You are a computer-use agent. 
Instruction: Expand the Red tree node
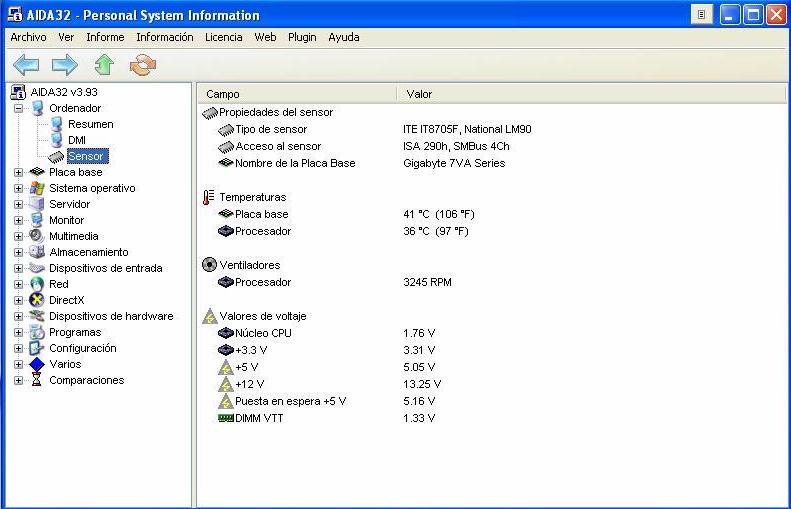19,285
